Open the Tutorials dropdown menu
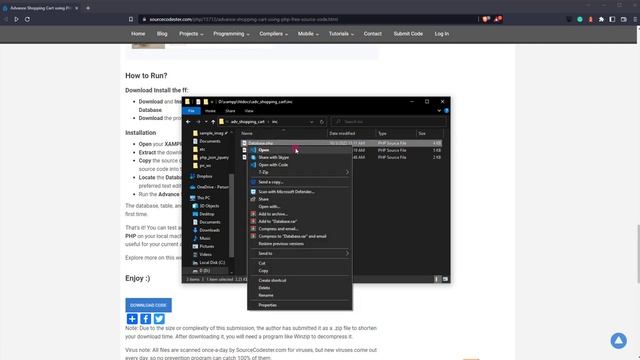Screen dimensions: 640x360 (341, 34)
